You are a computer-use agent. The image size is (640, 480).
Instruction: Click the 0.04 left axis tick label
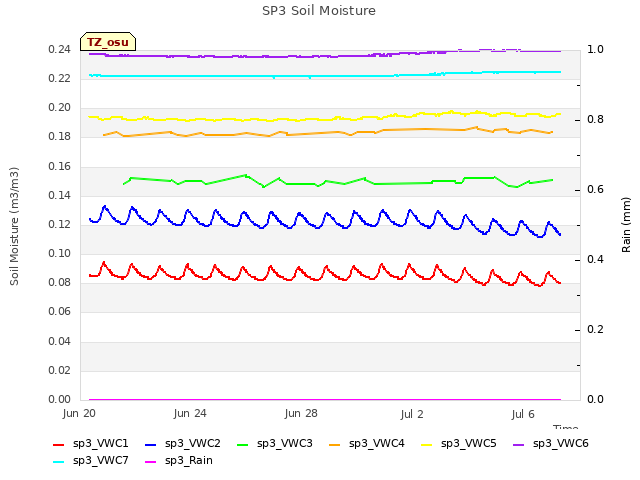[60, 341]
